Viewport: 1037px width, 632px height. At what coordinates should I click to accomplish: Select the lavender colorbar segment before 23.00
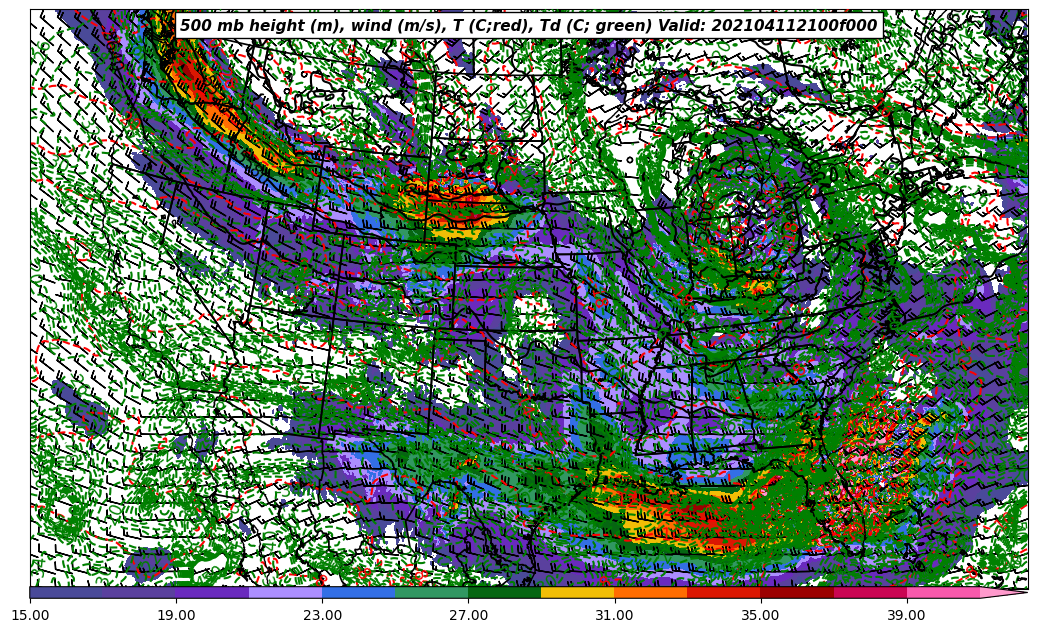click(286, 593)
